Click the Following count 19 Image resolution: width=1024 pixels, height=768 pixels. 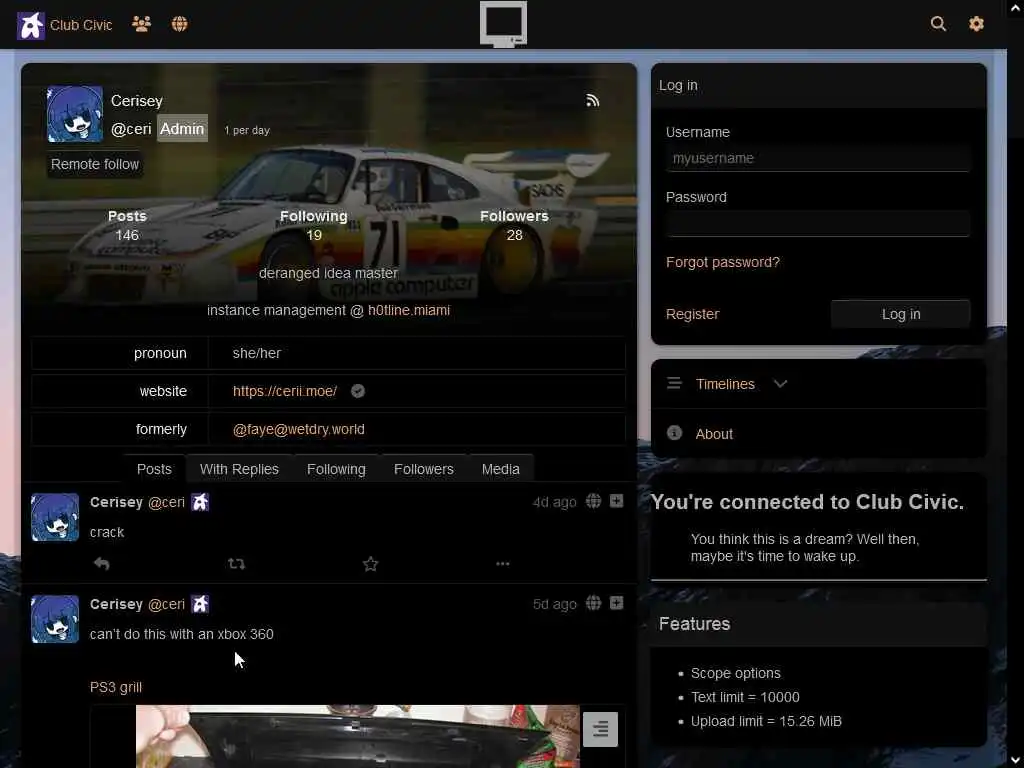pos(314,235)
